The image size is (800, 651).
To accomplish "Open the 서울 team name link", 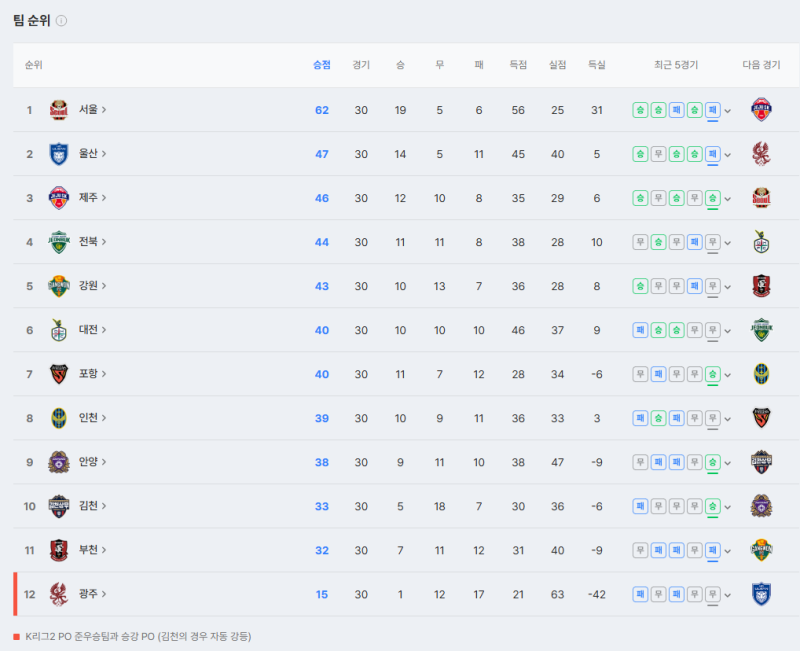I will click(x=92, y=109).
